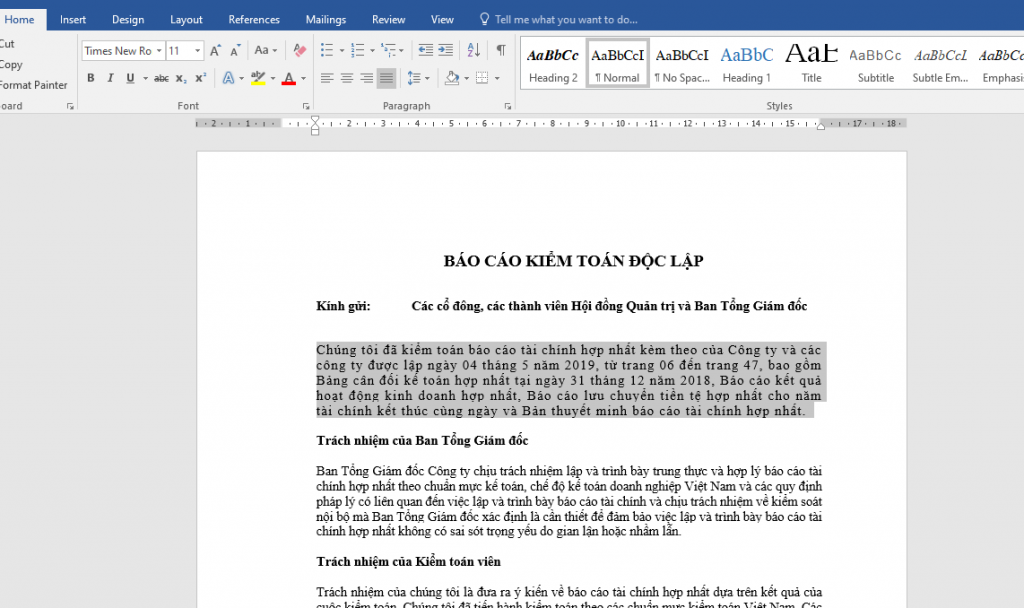1024x608 pixels.
Task: Sort selected text A to Z
Action: [473, 50]
